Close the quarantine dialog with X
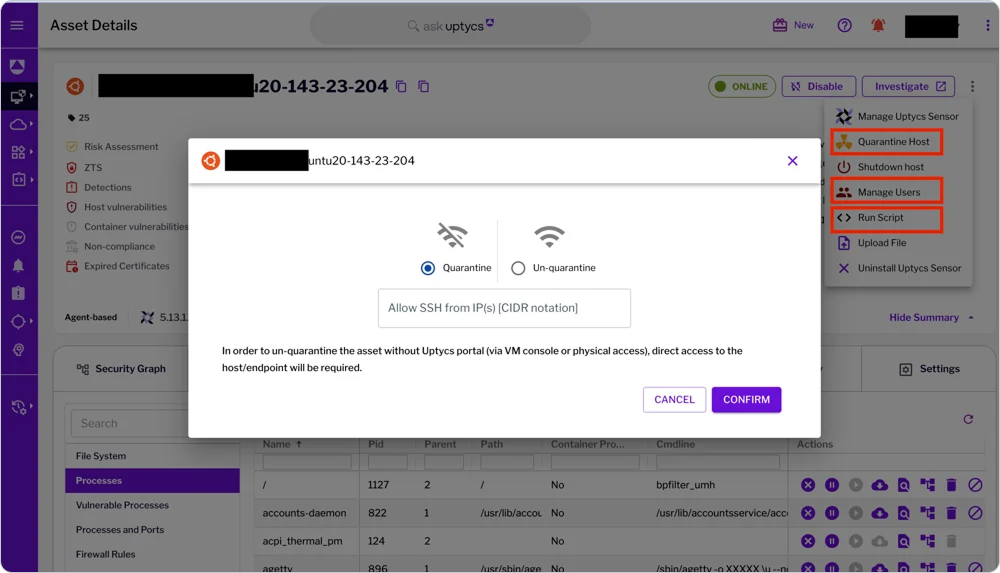 [792, 161]
